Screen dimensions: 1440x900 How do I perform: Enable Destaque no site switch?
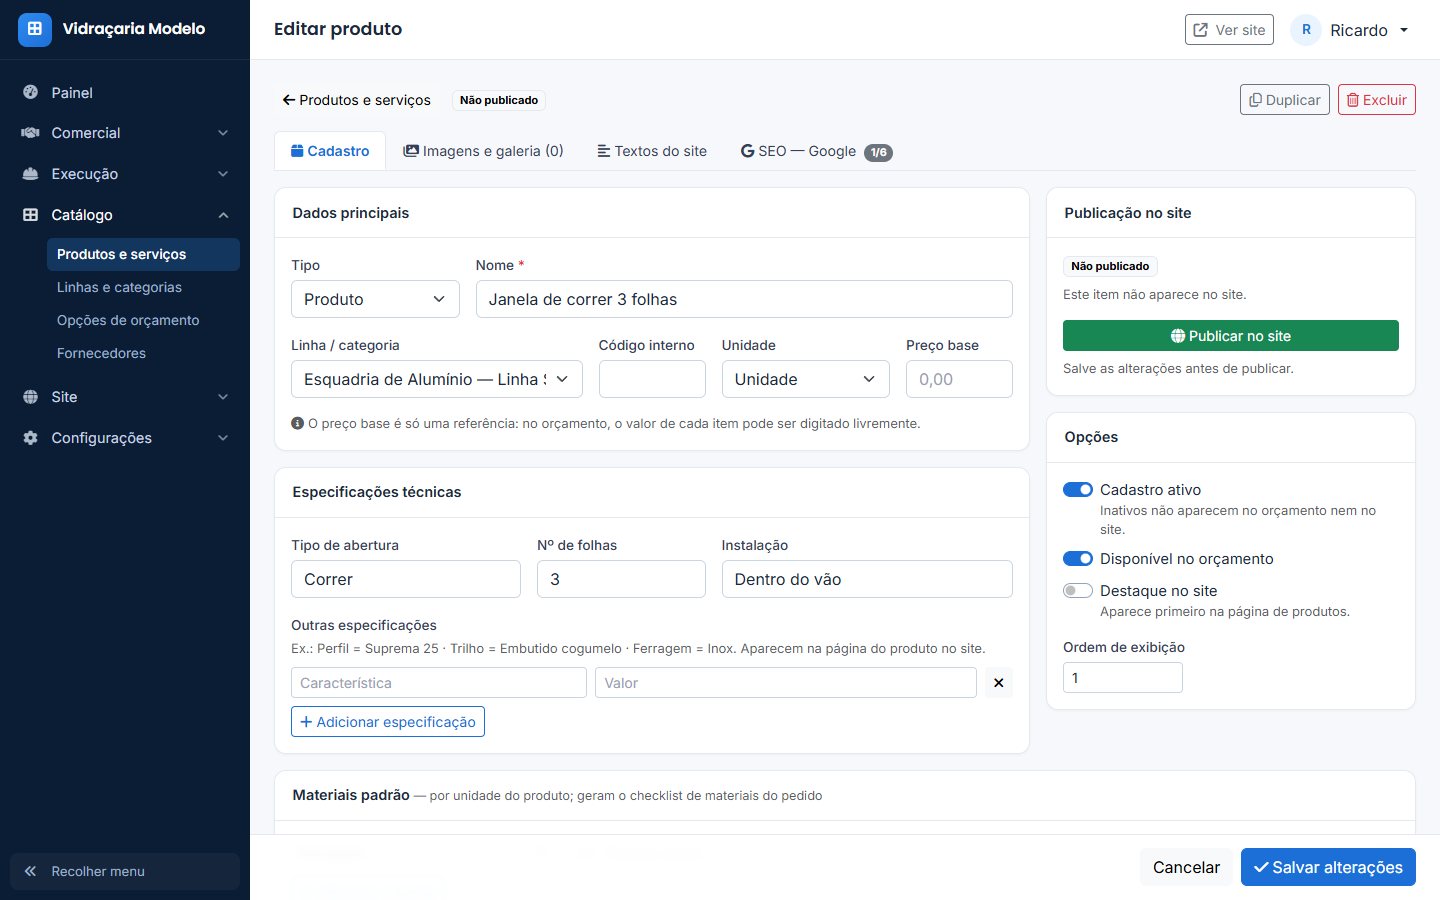[1077, 590]
